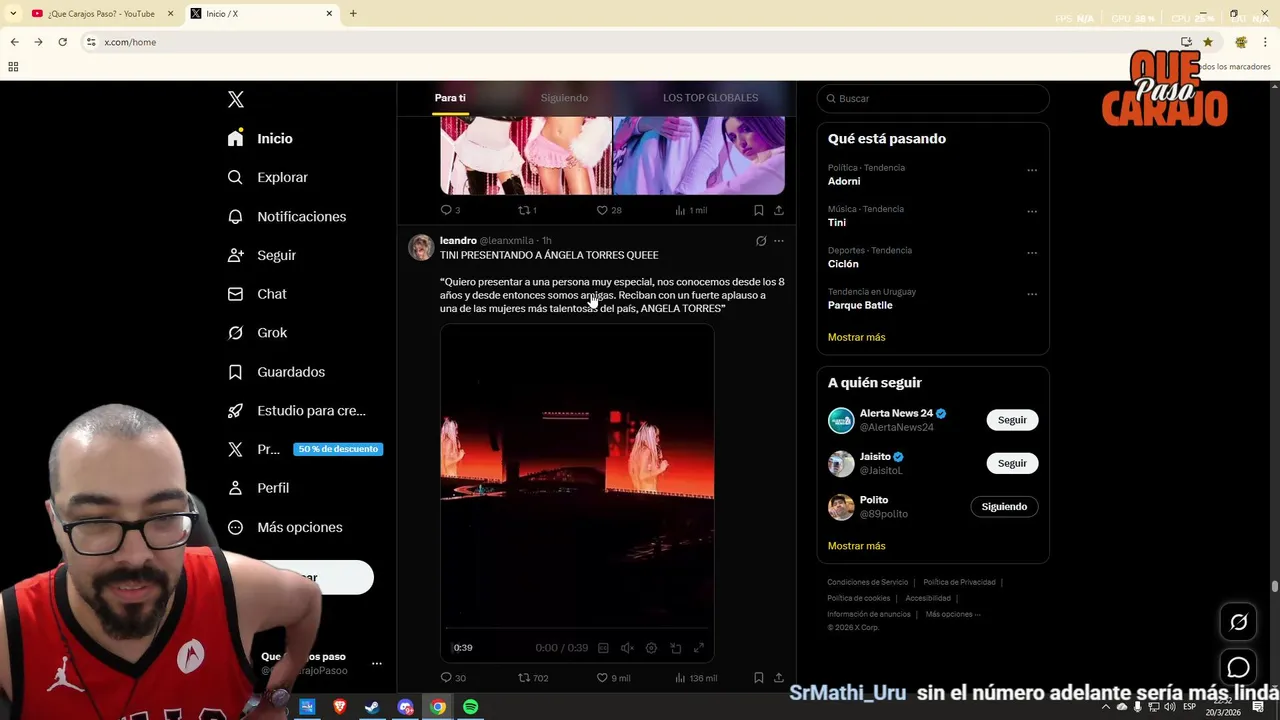Viewport: 1280px width, 720px height.
Task: Switch to the Para ti tab
Action: (x=450, y=98)
